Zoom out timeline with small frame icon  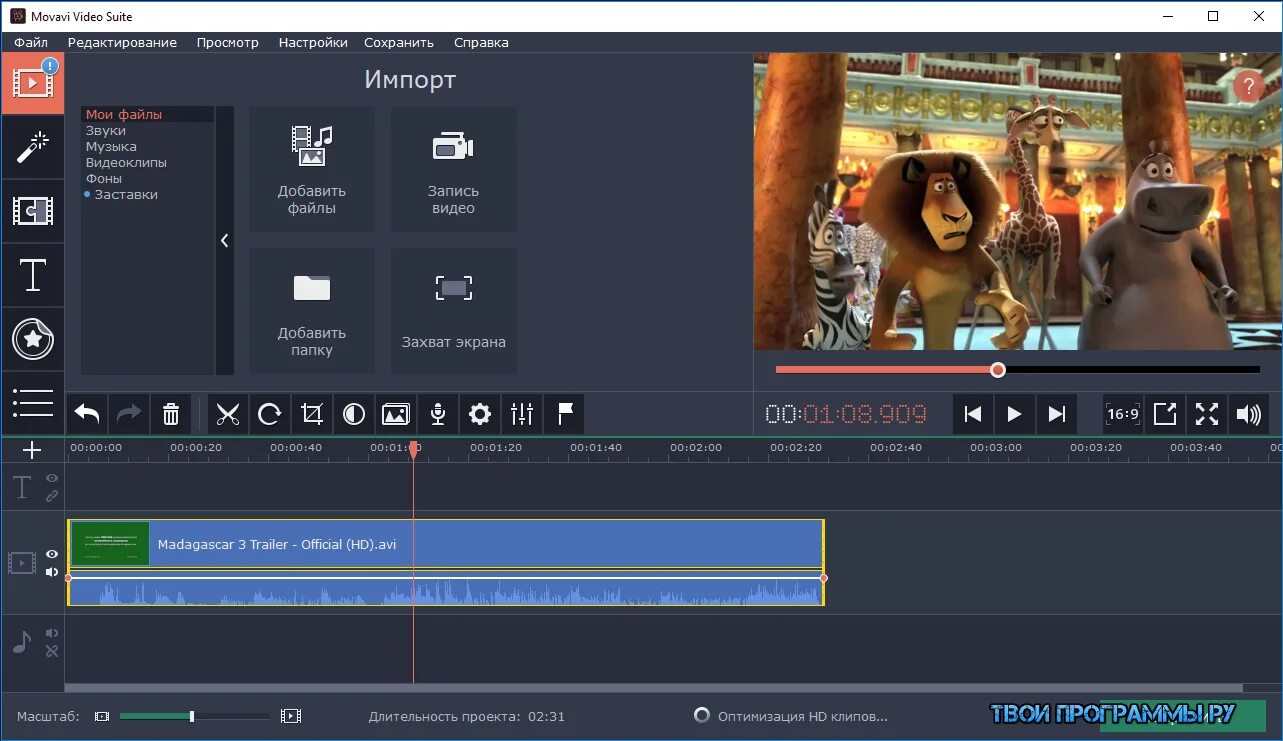click(102, 716)
